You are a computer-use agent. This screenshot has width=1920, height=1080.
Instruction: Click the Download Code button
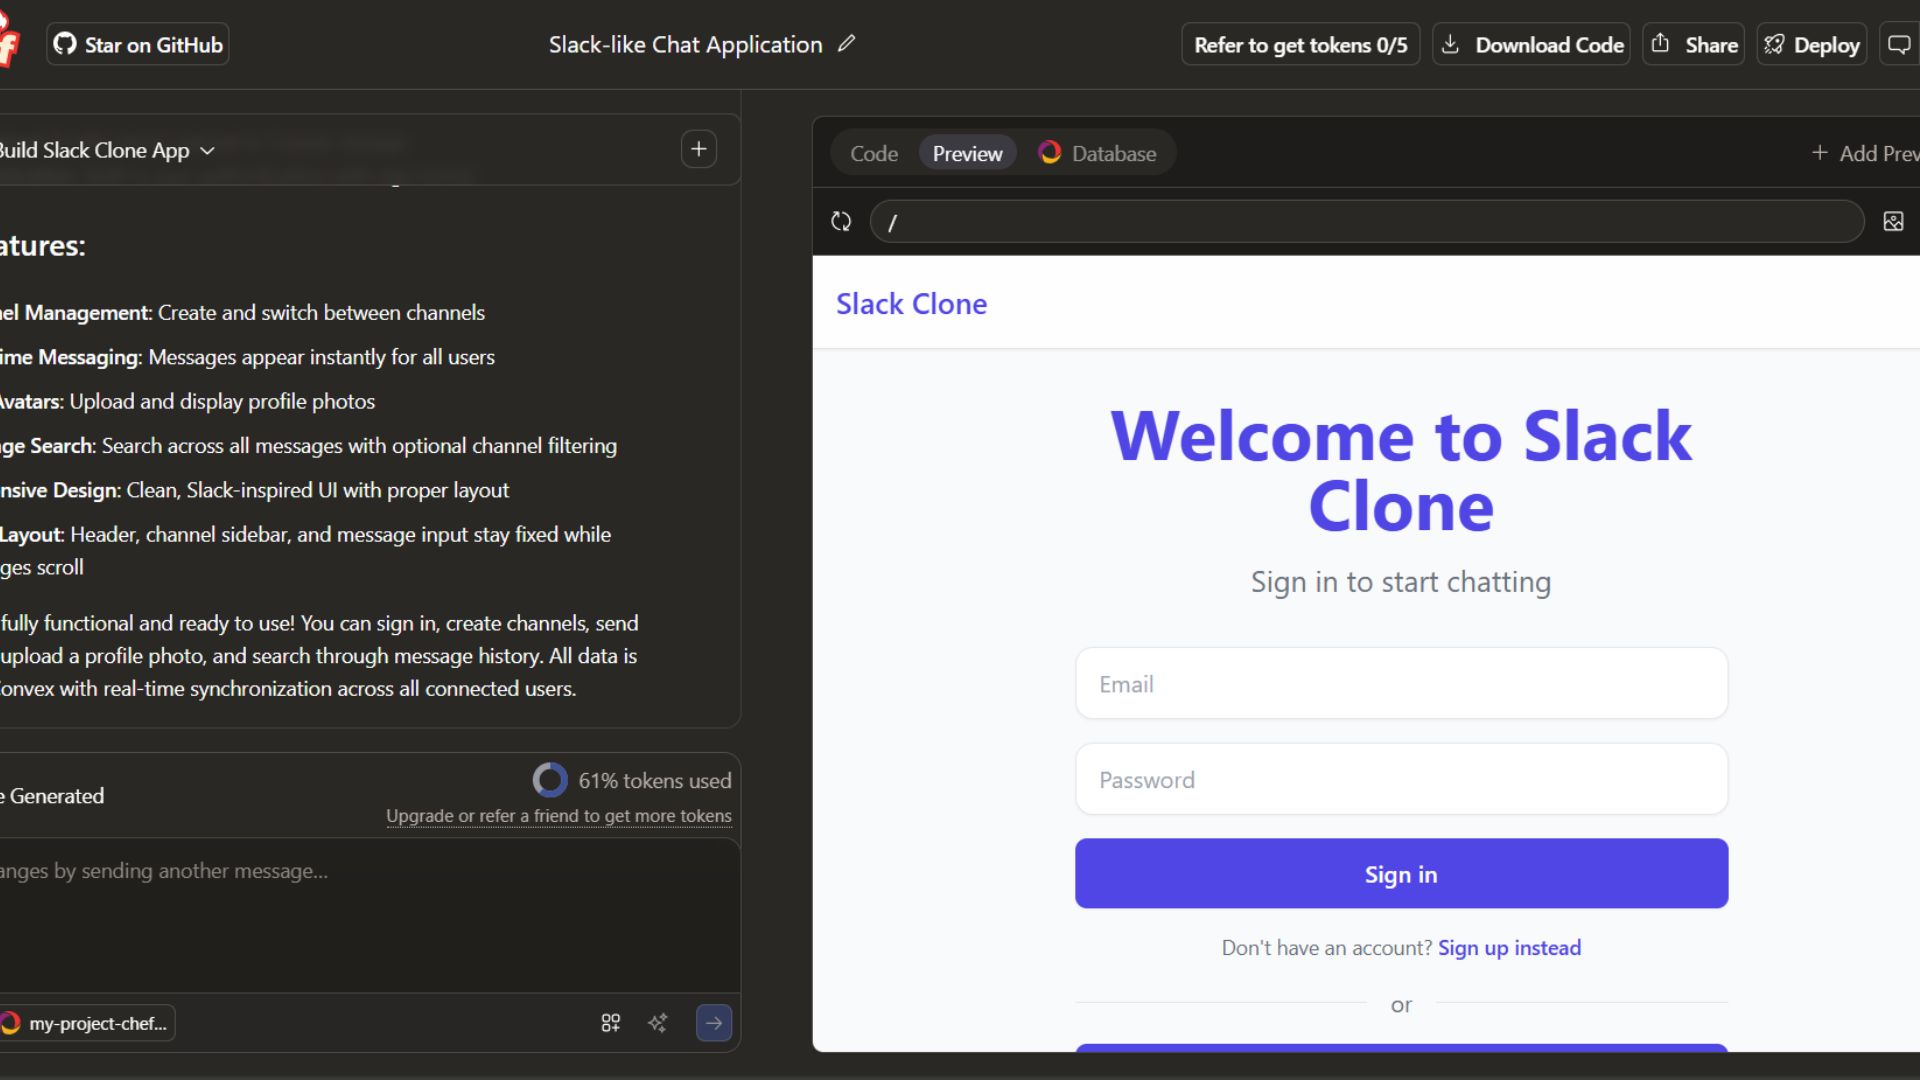coord(1531,45)
